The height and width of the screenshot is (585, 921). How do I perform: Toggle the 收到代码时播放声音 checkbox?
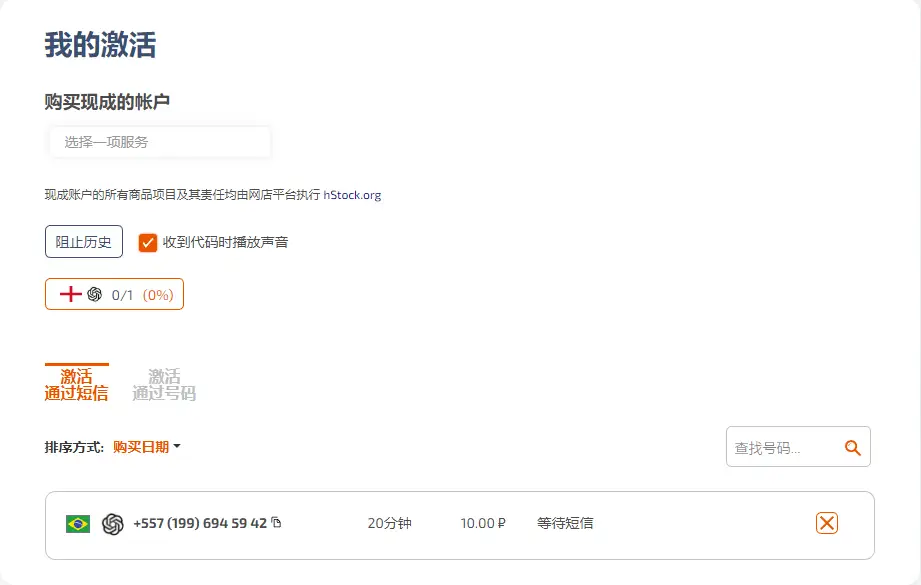click(148, 242)
